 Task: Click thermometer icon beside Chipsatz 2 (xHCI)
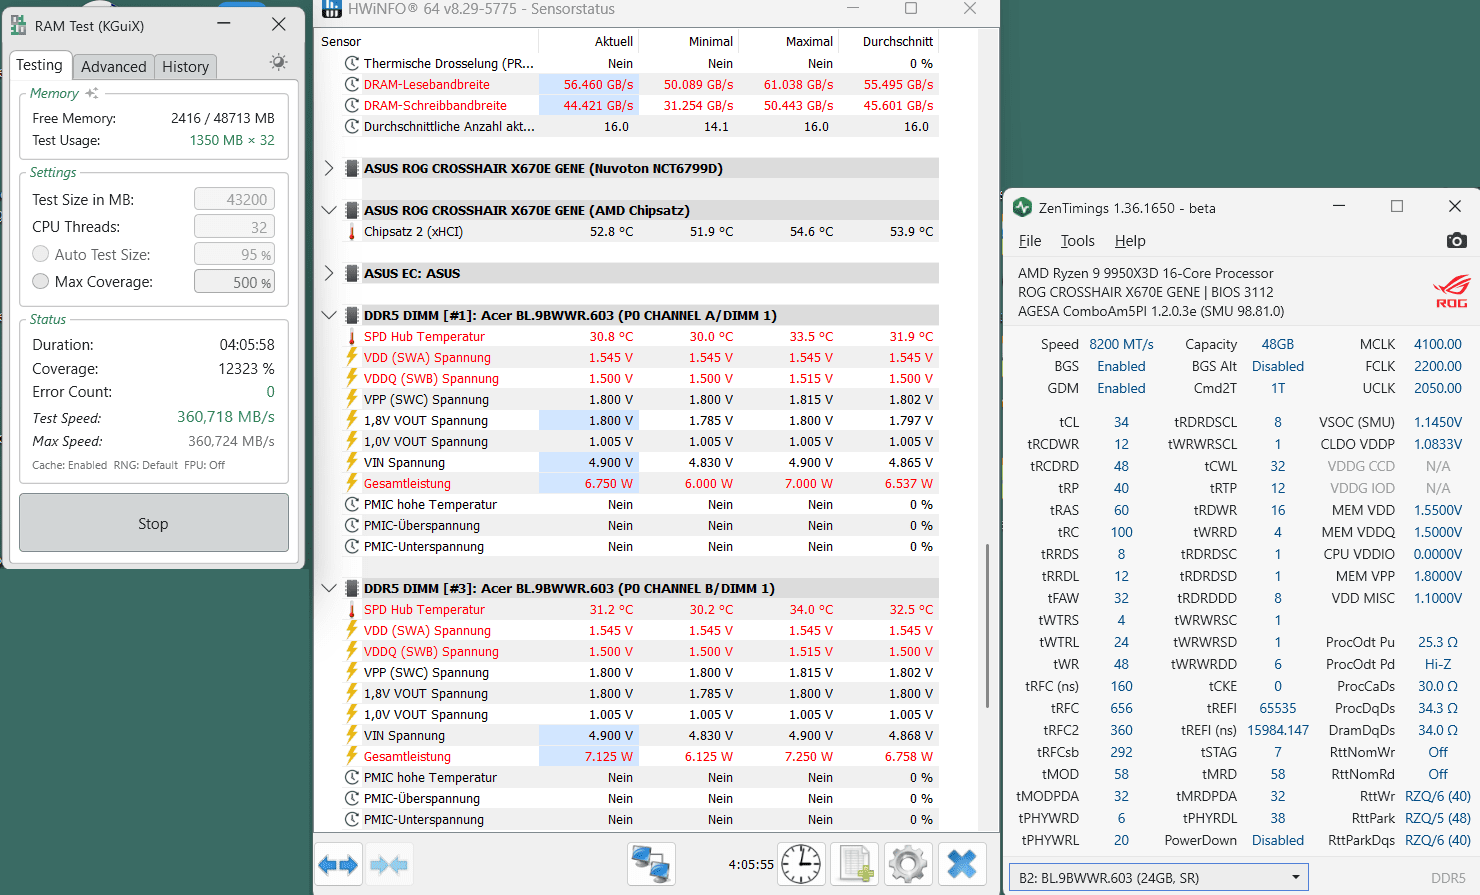tap(352, 232)
